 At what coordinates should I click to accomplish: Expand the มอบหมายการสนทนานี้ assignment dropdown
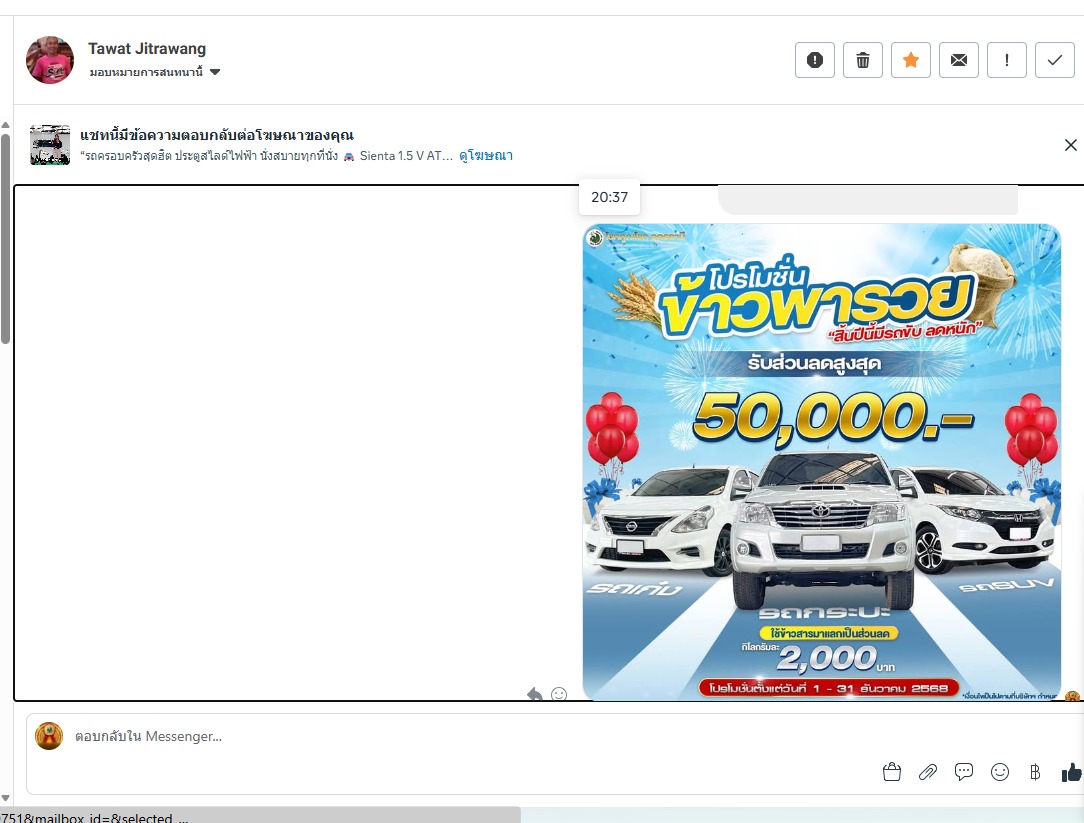(154, 72)
